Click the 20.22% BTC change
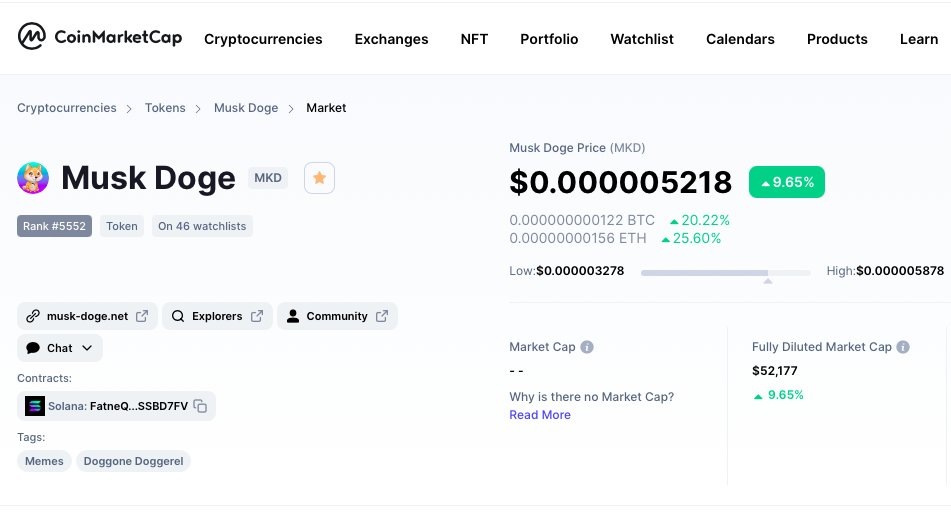The width and height of the screenshot is (951, 517). pos(699,220)
